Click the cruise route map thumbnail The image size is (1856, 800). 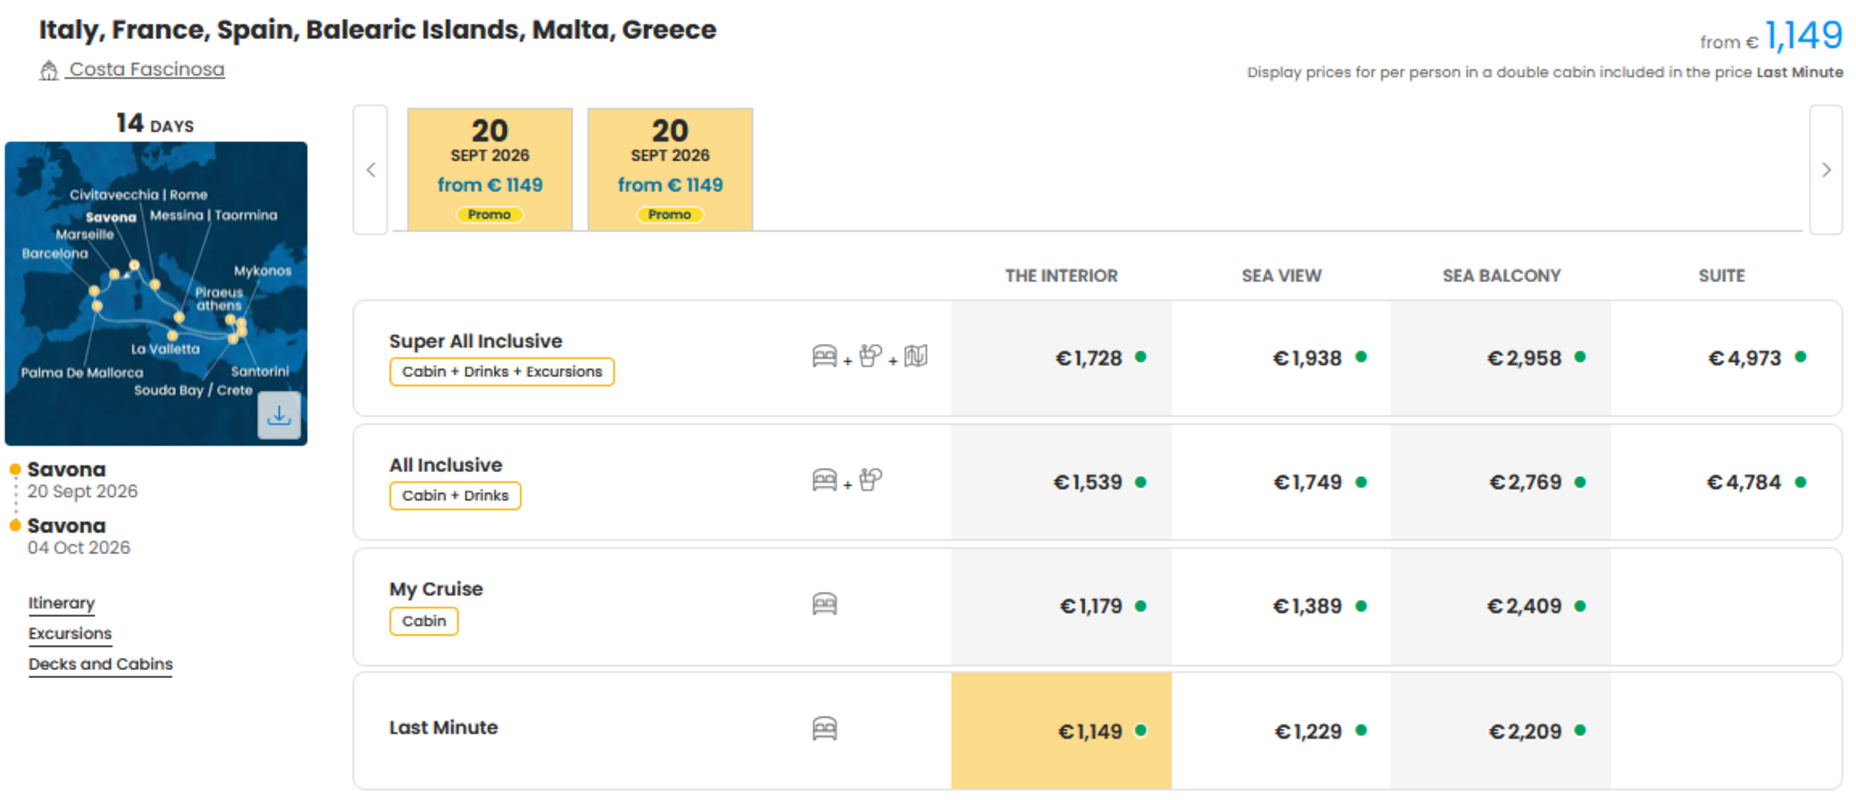click(156, 293)
